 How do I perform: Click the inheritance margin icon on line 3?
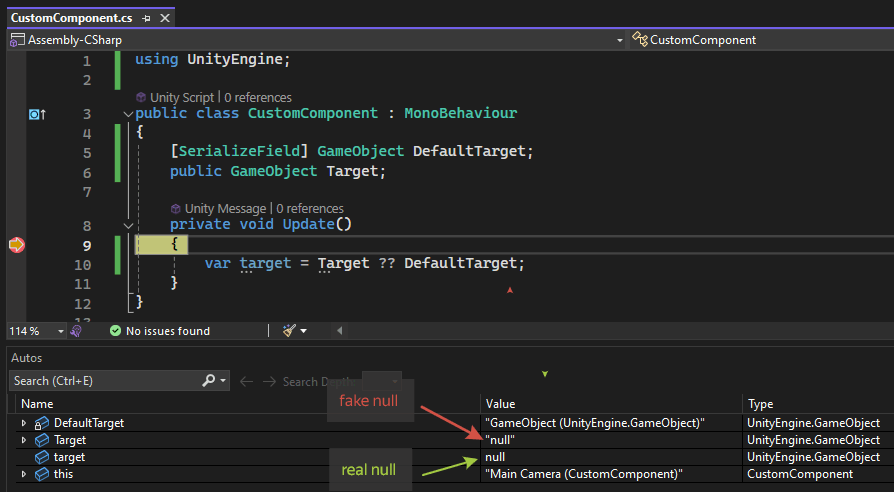(x=37, y=114)
